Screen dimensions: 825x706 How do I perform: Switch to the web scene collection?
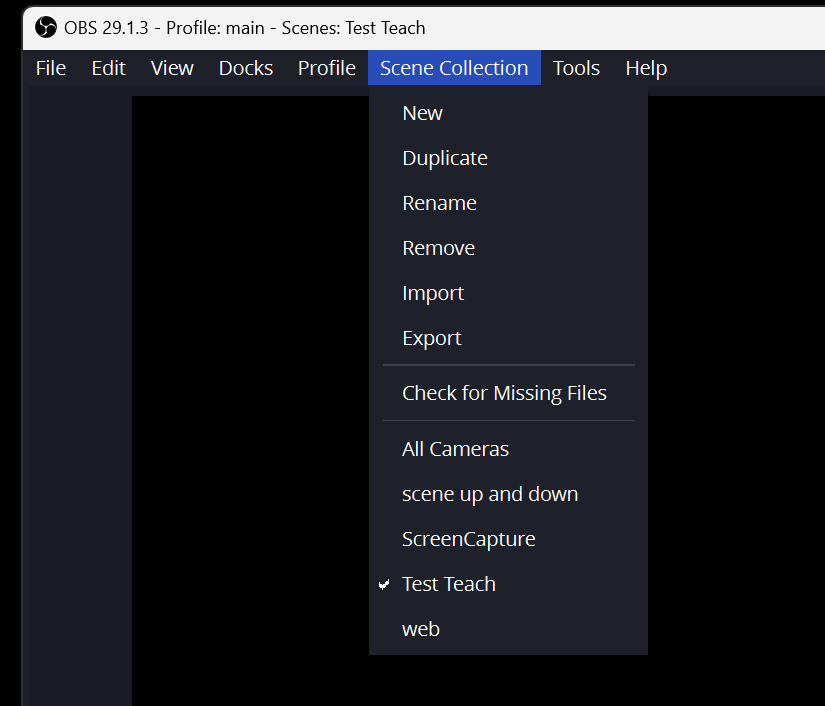coord(508,629)
